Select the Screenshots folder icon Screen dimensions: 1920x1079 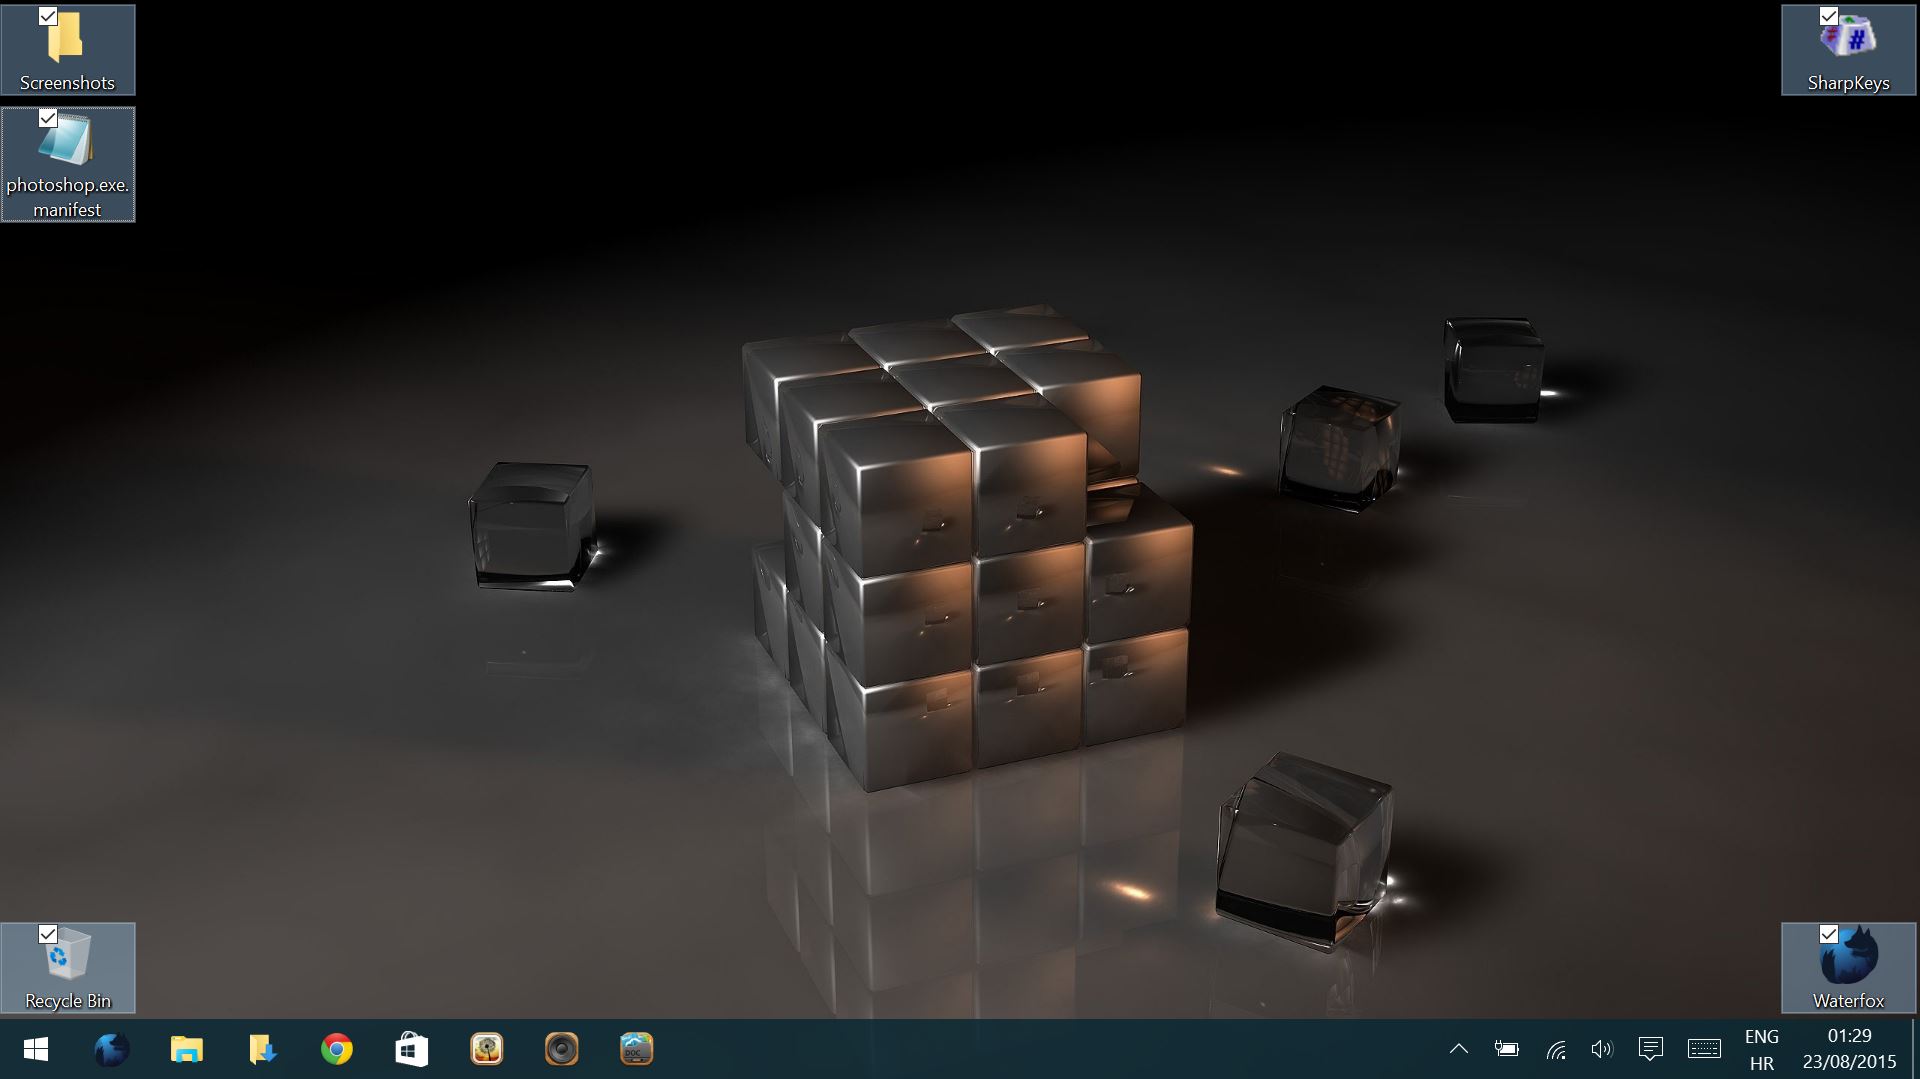click(x=68, y=50)
